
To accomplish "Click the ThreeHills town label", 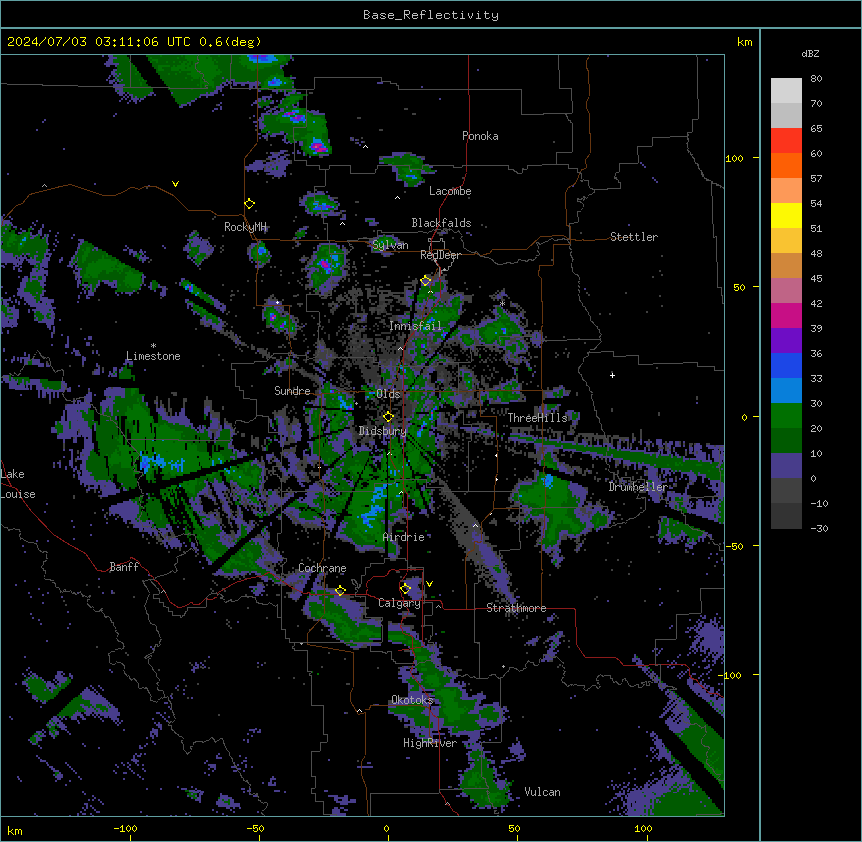I will coord(537,418).
